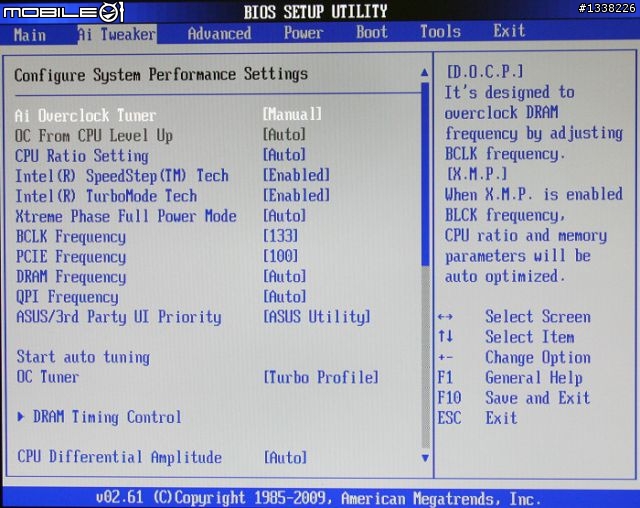This screenshot has width=640, height=508.
Task: Select the DRAM Frequency label
Action: pyautogui.click(x=71, y=277)
